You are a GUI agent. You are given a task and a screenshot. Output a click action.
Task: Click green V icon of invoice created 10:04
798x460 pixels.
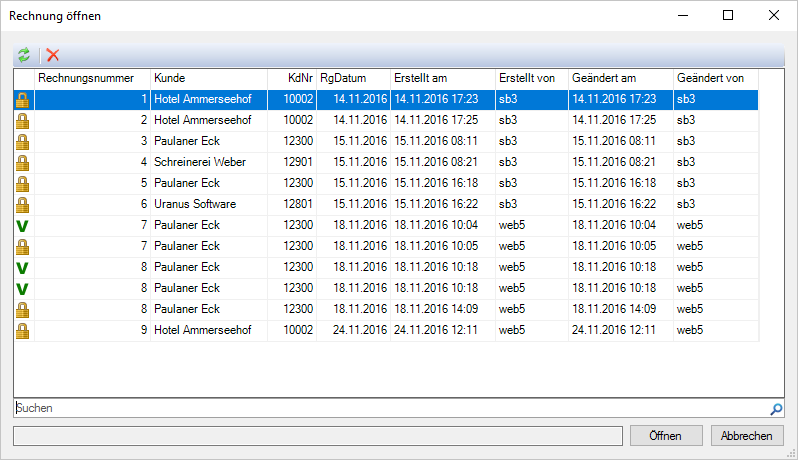23,225
